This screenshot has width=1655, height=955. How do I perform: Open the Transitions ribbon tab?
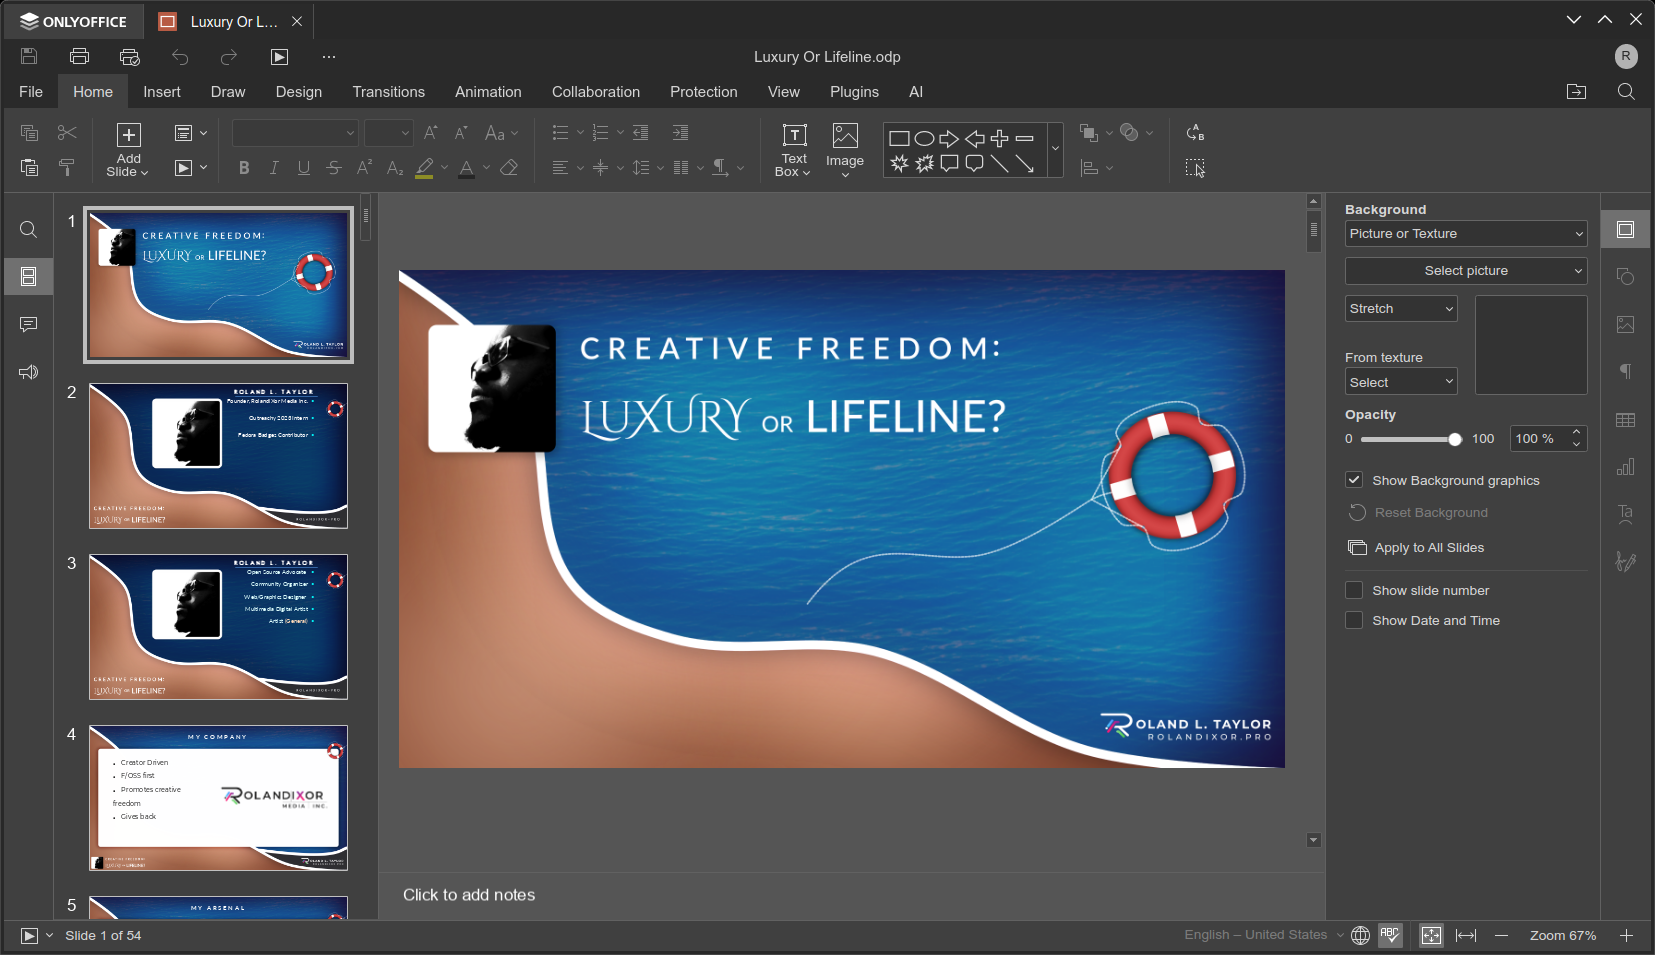388,92
